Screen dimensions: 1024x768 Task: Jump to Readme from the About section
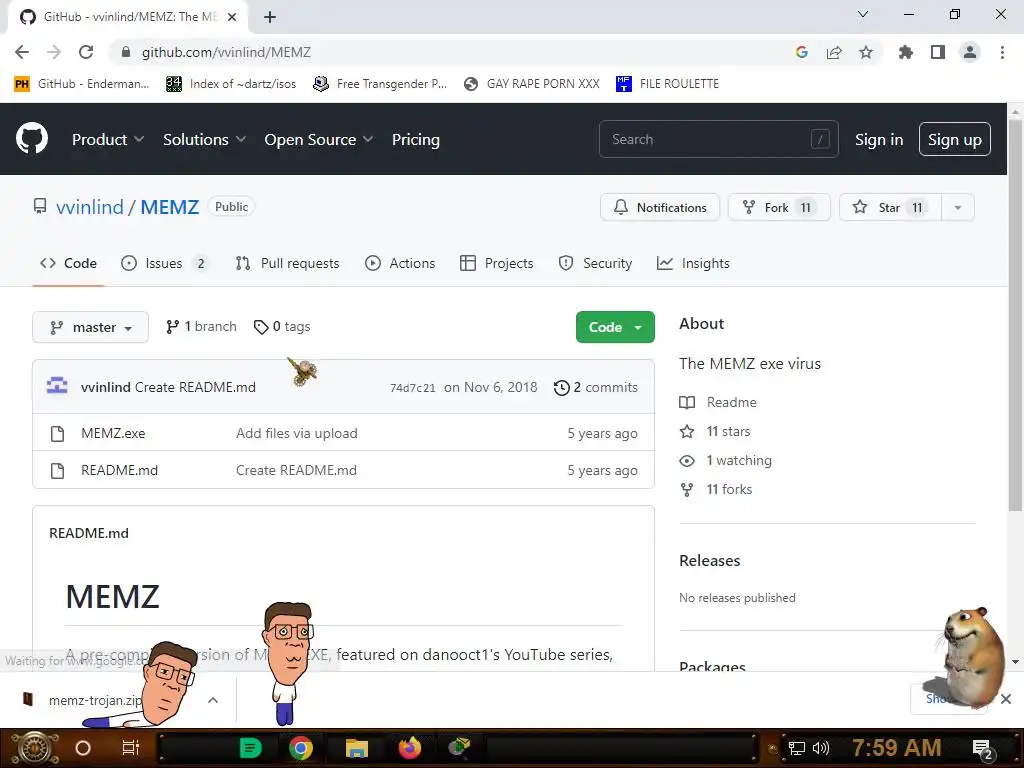pos(718,402)
